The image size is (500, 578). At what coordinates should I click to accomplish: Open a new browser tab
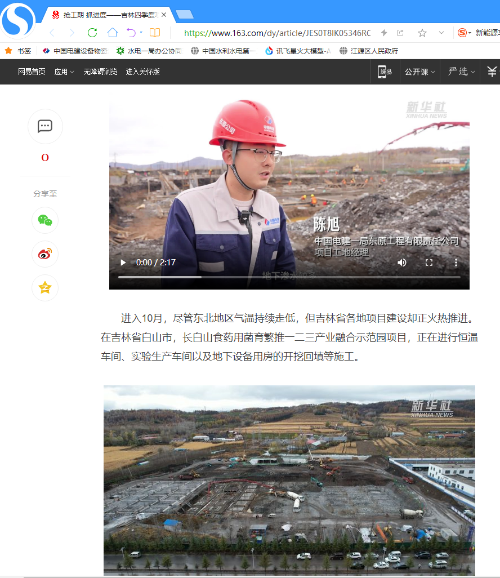pyautogui.click(x=184, y=14)
